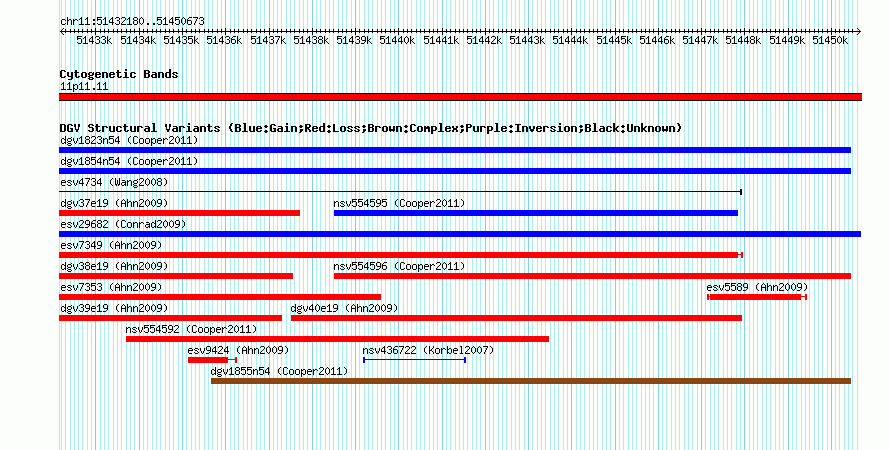The width and height of the screenshot is (890, 450).
Task: Click the thin black esv4734 line
Action: click(x=400, y=192)
